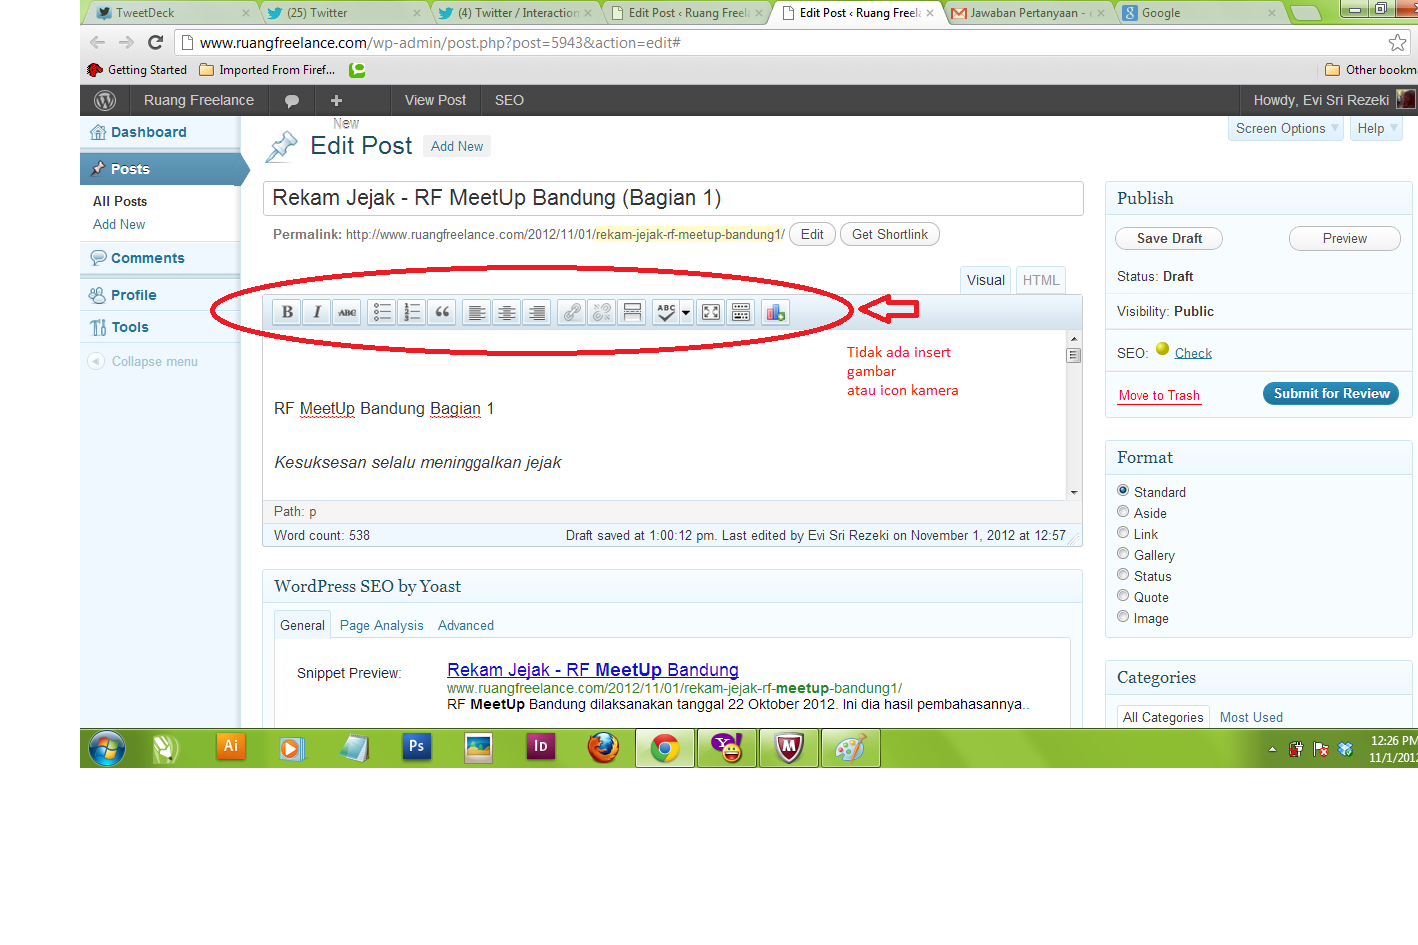Open the Page Analysis SEO tab
The height and width of the screenshot is (945, 1418).
pyautogui.click(x=381, y=625)
